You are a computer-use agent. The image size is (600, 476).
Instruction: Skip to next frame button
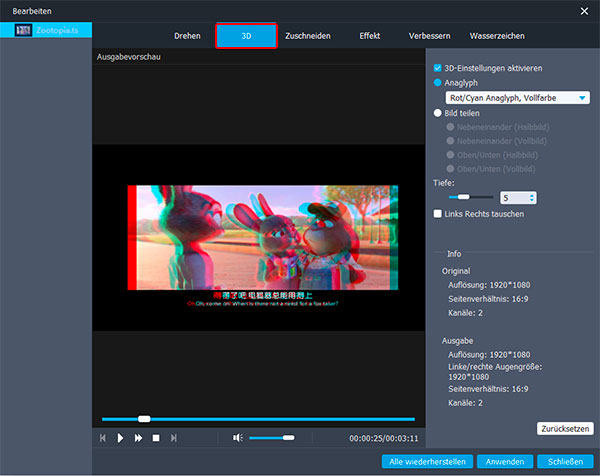174,438
